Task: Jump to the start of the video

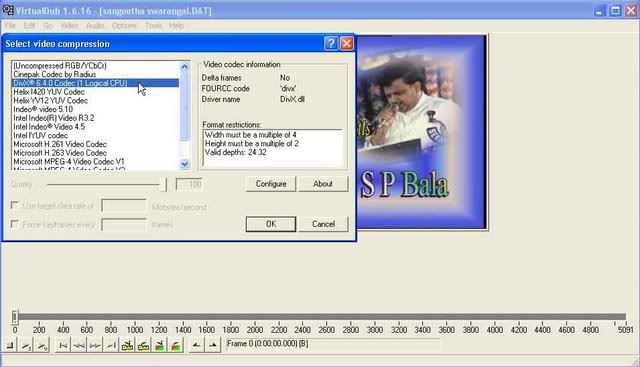Action: tap(63, 345)
